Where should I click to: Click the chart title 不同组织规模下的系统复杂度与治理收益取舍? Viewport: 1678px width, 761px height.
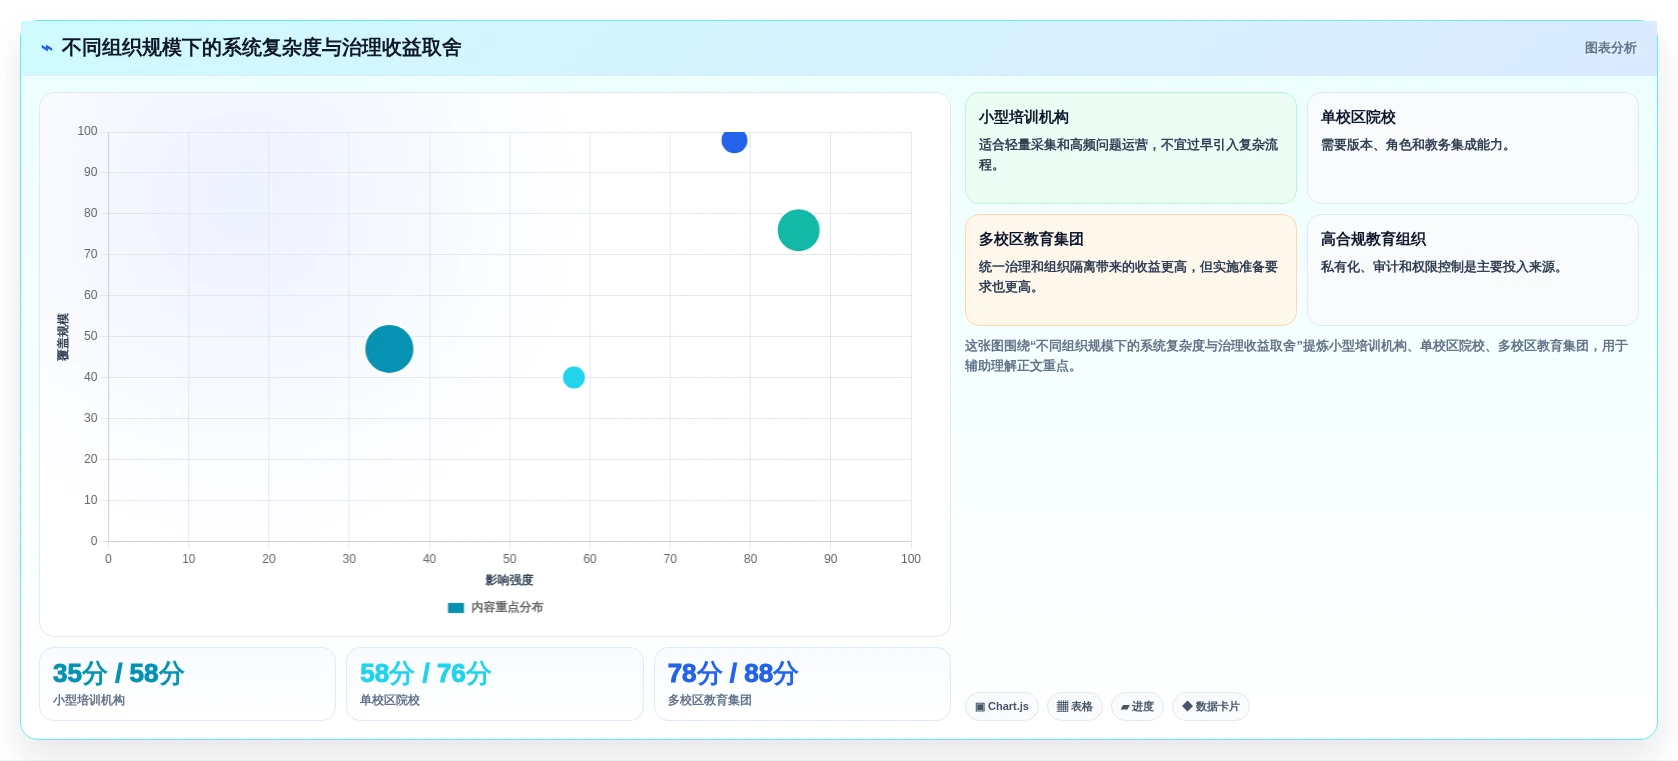pyautogui.click(x=261, y=48)
